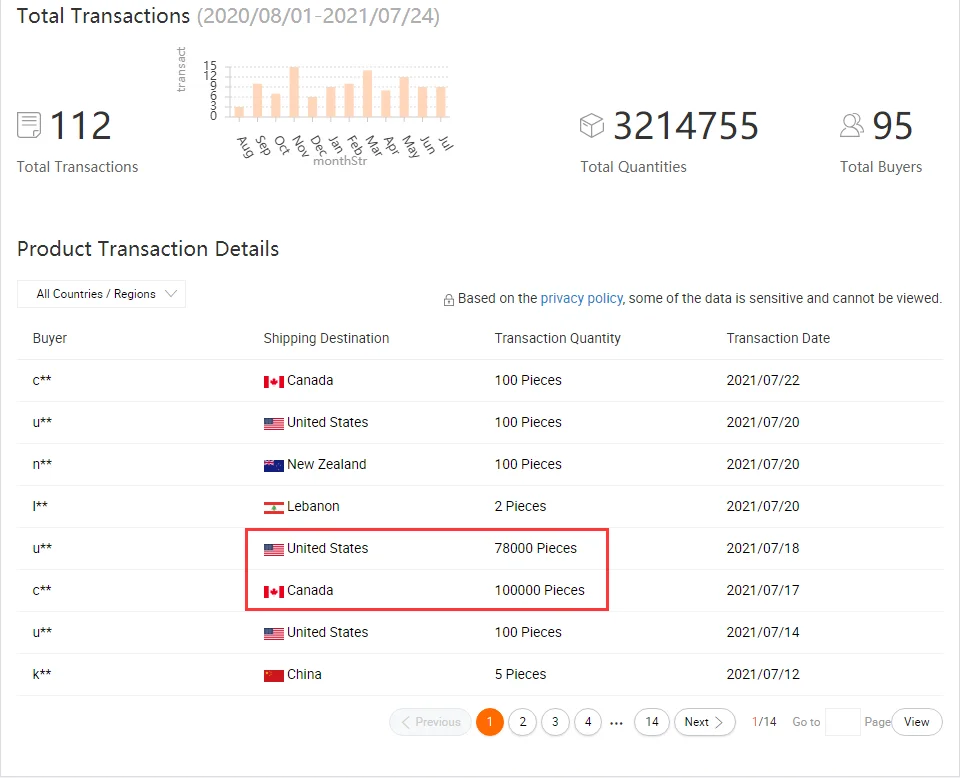
Task: Click the China flag icon
Action: (x=273, y=675)
